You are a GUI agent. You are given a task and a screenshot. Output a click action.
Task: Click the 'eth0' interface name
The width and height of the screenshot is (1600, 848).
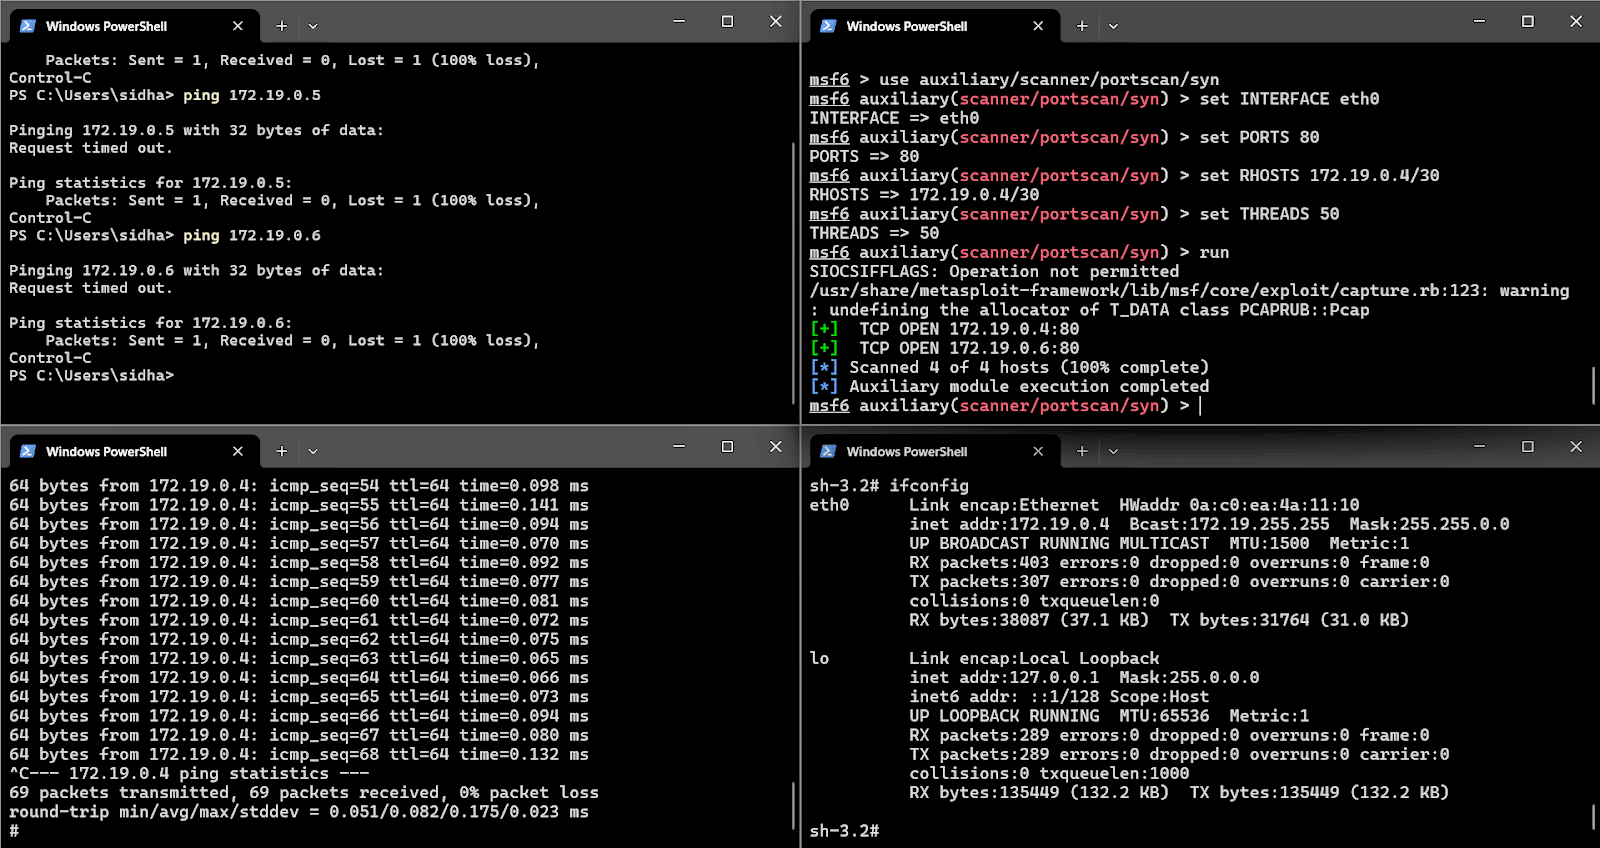[x=829, y=505]
